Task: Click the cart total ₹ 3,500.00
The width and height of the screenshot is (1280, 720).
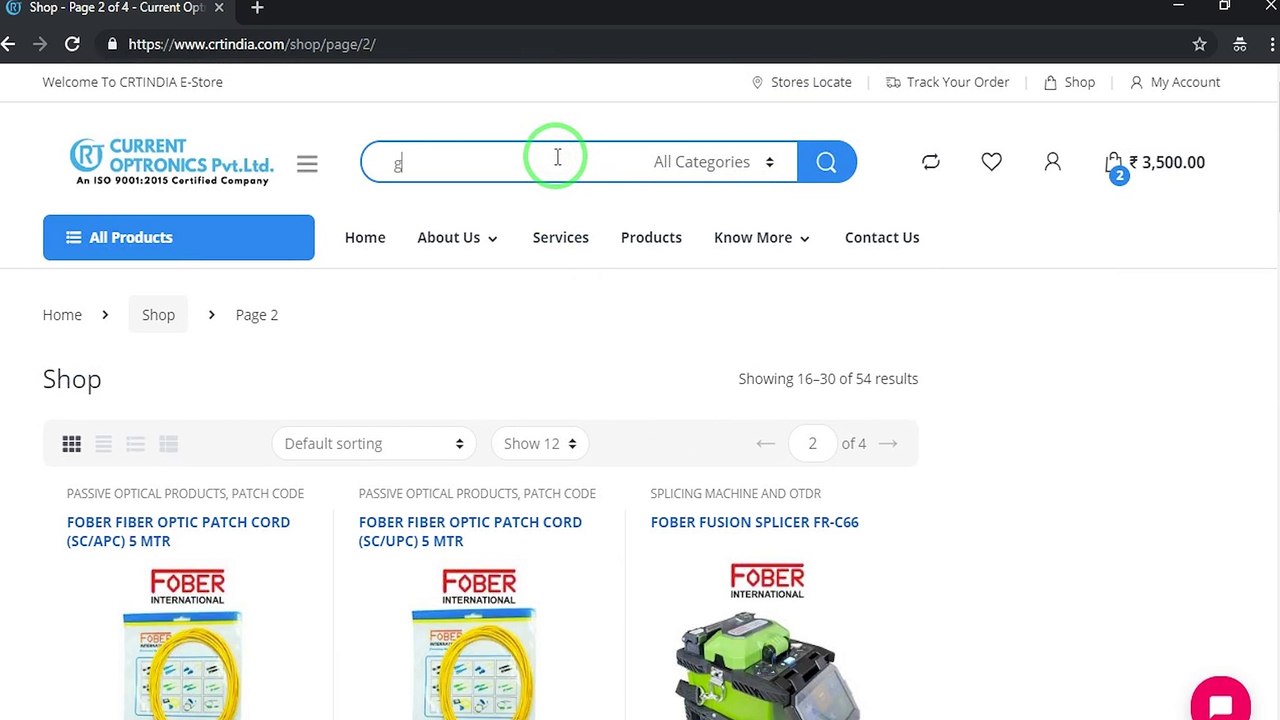Action: [1167, 162]
